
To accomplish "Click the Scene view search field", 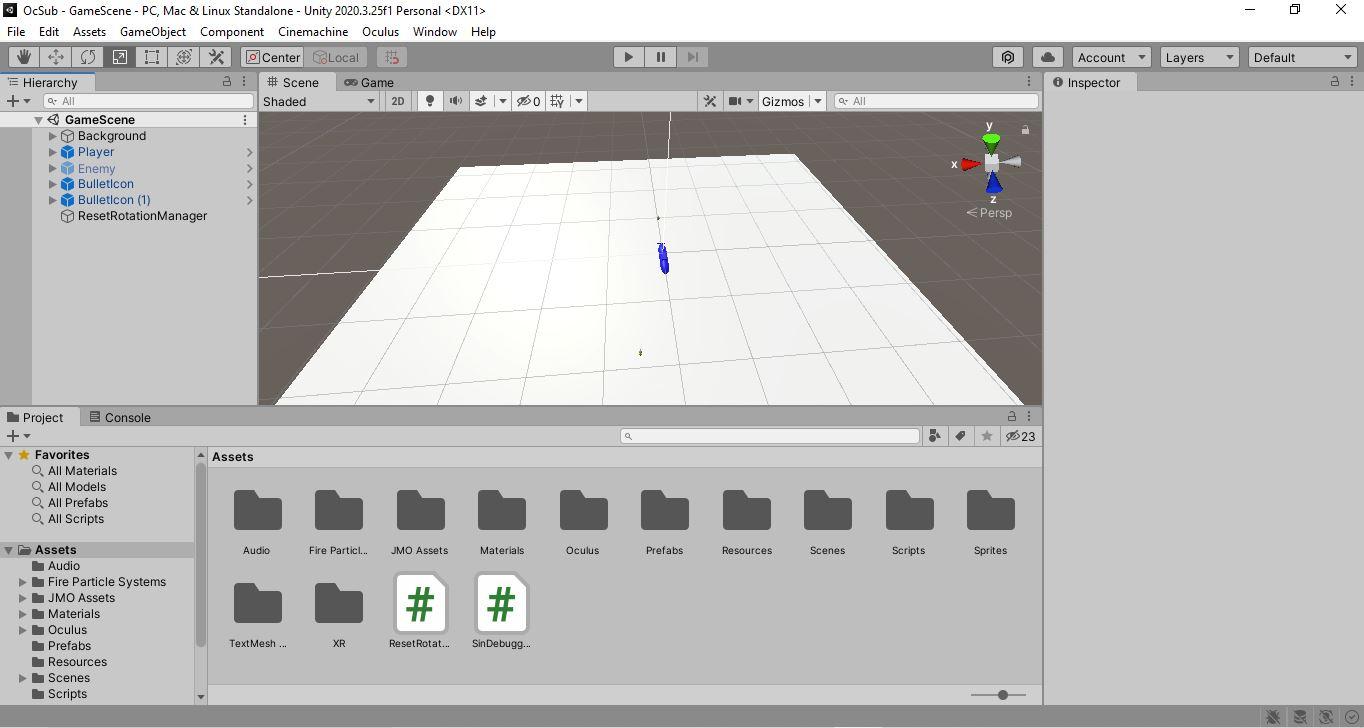I will coord(936,101).
